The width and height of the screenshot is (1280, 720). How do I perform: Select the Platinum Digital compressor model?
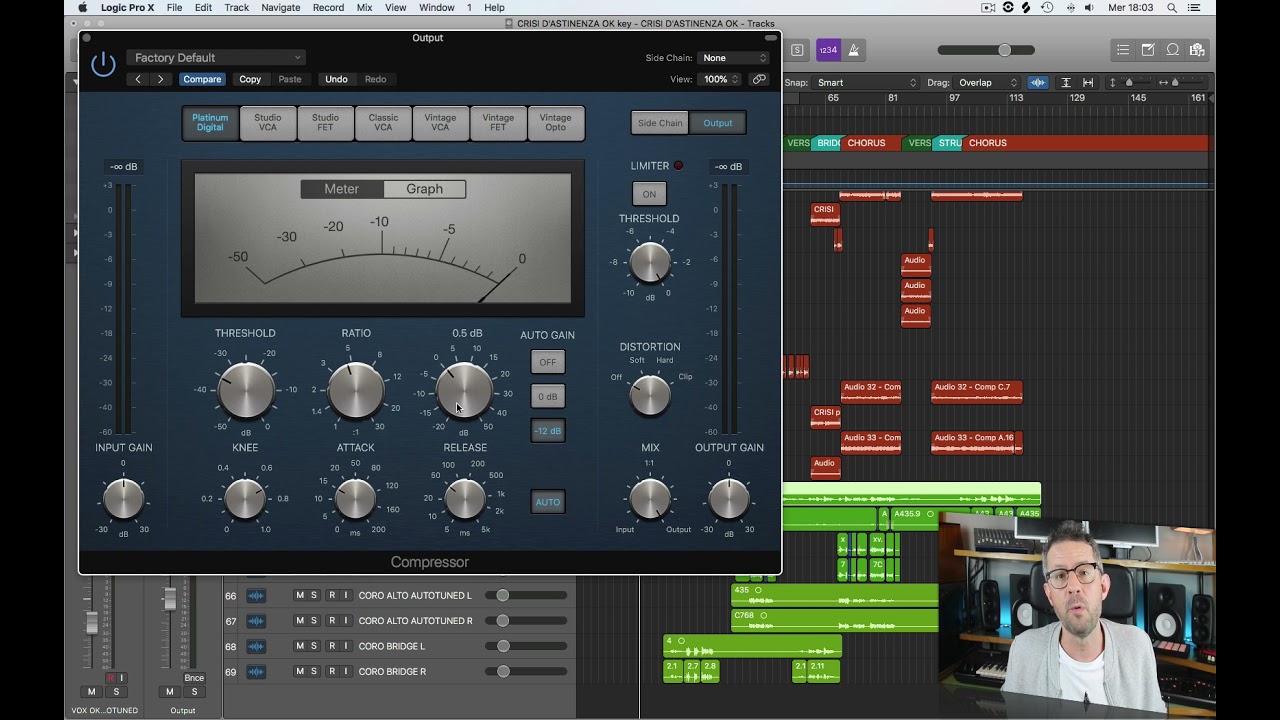(x=210, y=123)
